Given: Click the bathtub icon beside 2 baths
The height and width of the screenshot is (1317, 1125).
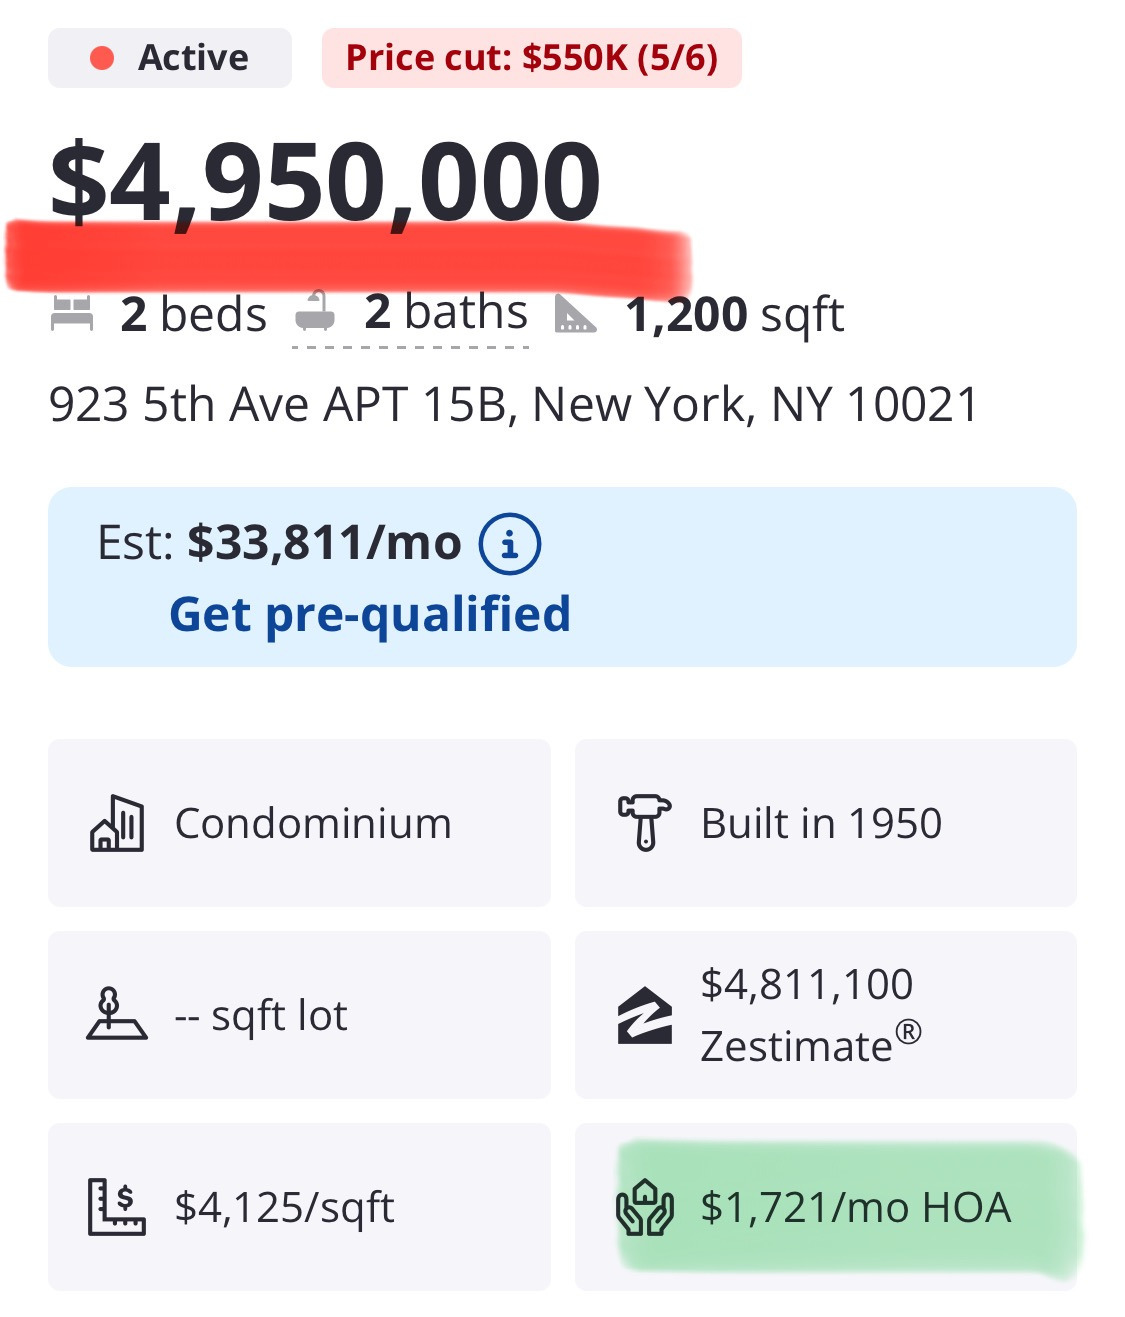Looking at the screenshot, I should coord(316,312).
